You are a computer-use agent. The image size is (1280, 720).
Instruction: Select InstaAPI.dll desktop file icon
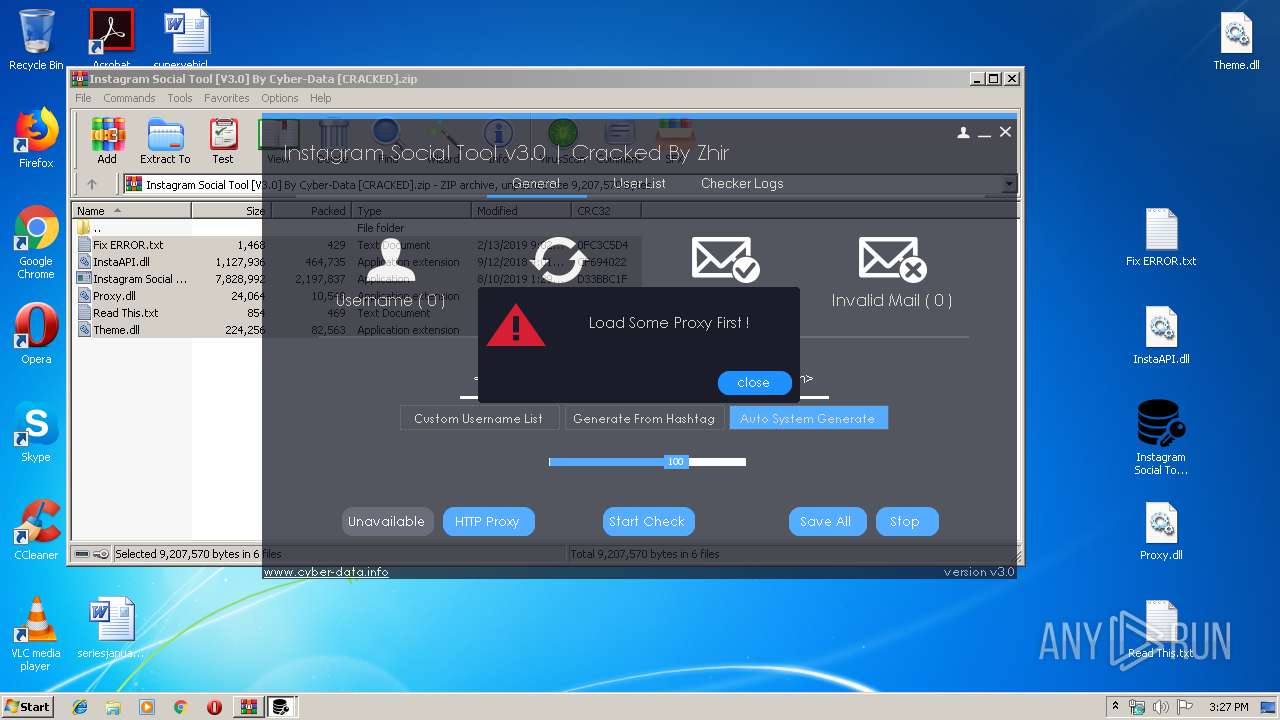pyautogui.click(x=1161, y=336)
